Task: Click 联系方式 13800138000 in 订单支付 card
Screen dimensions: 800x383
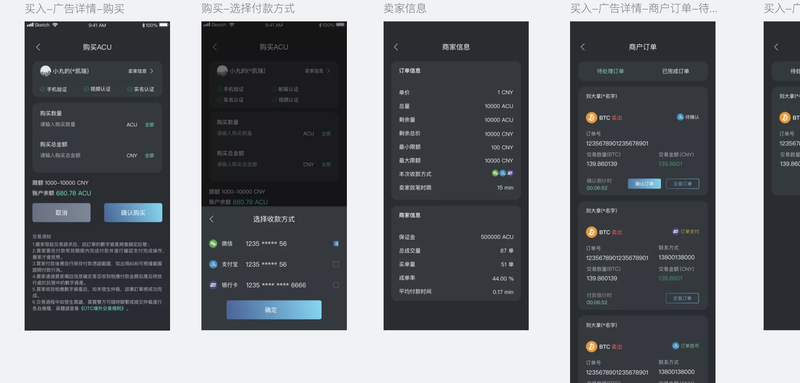Action: click(677, 258)
